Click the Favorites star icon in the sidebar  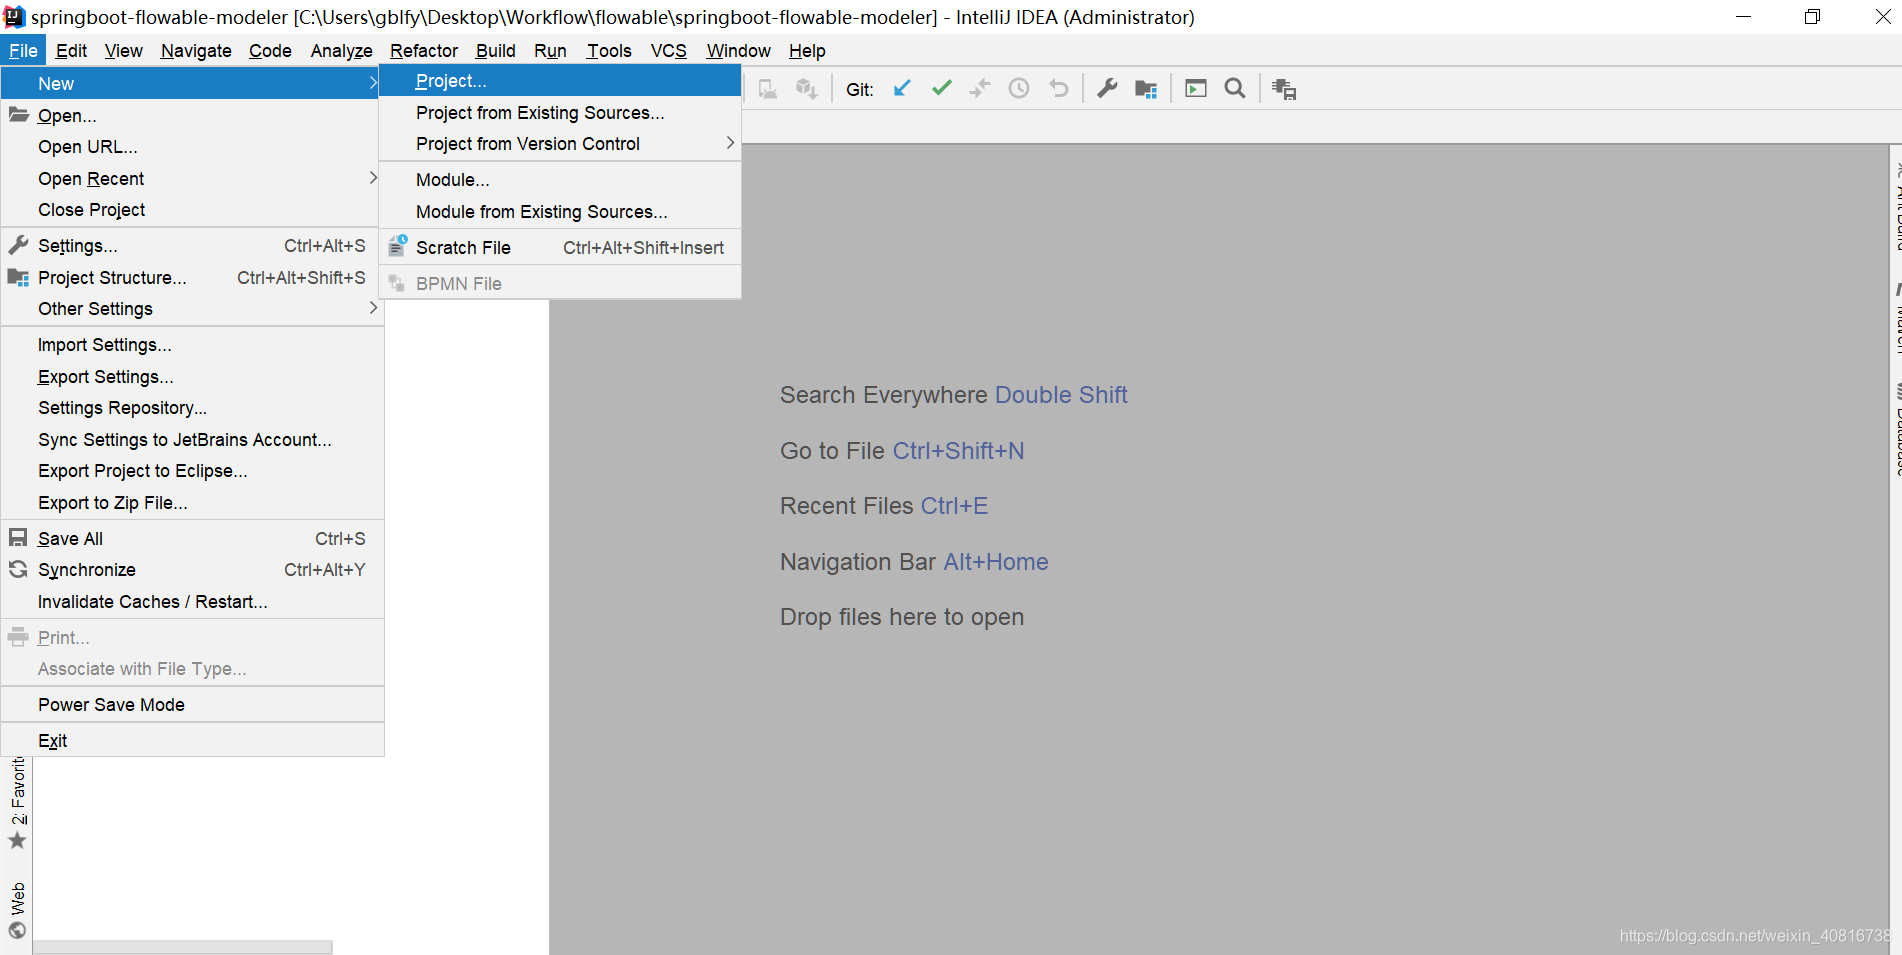[17, 840]
